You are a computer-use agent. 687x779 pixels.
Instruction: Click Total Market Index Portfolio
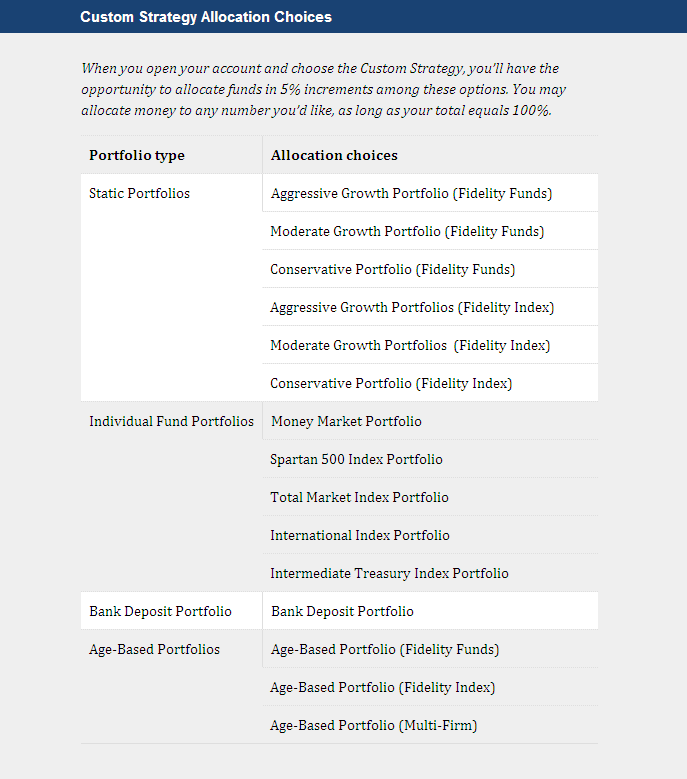pyautogui.click(x=359, y=497)
